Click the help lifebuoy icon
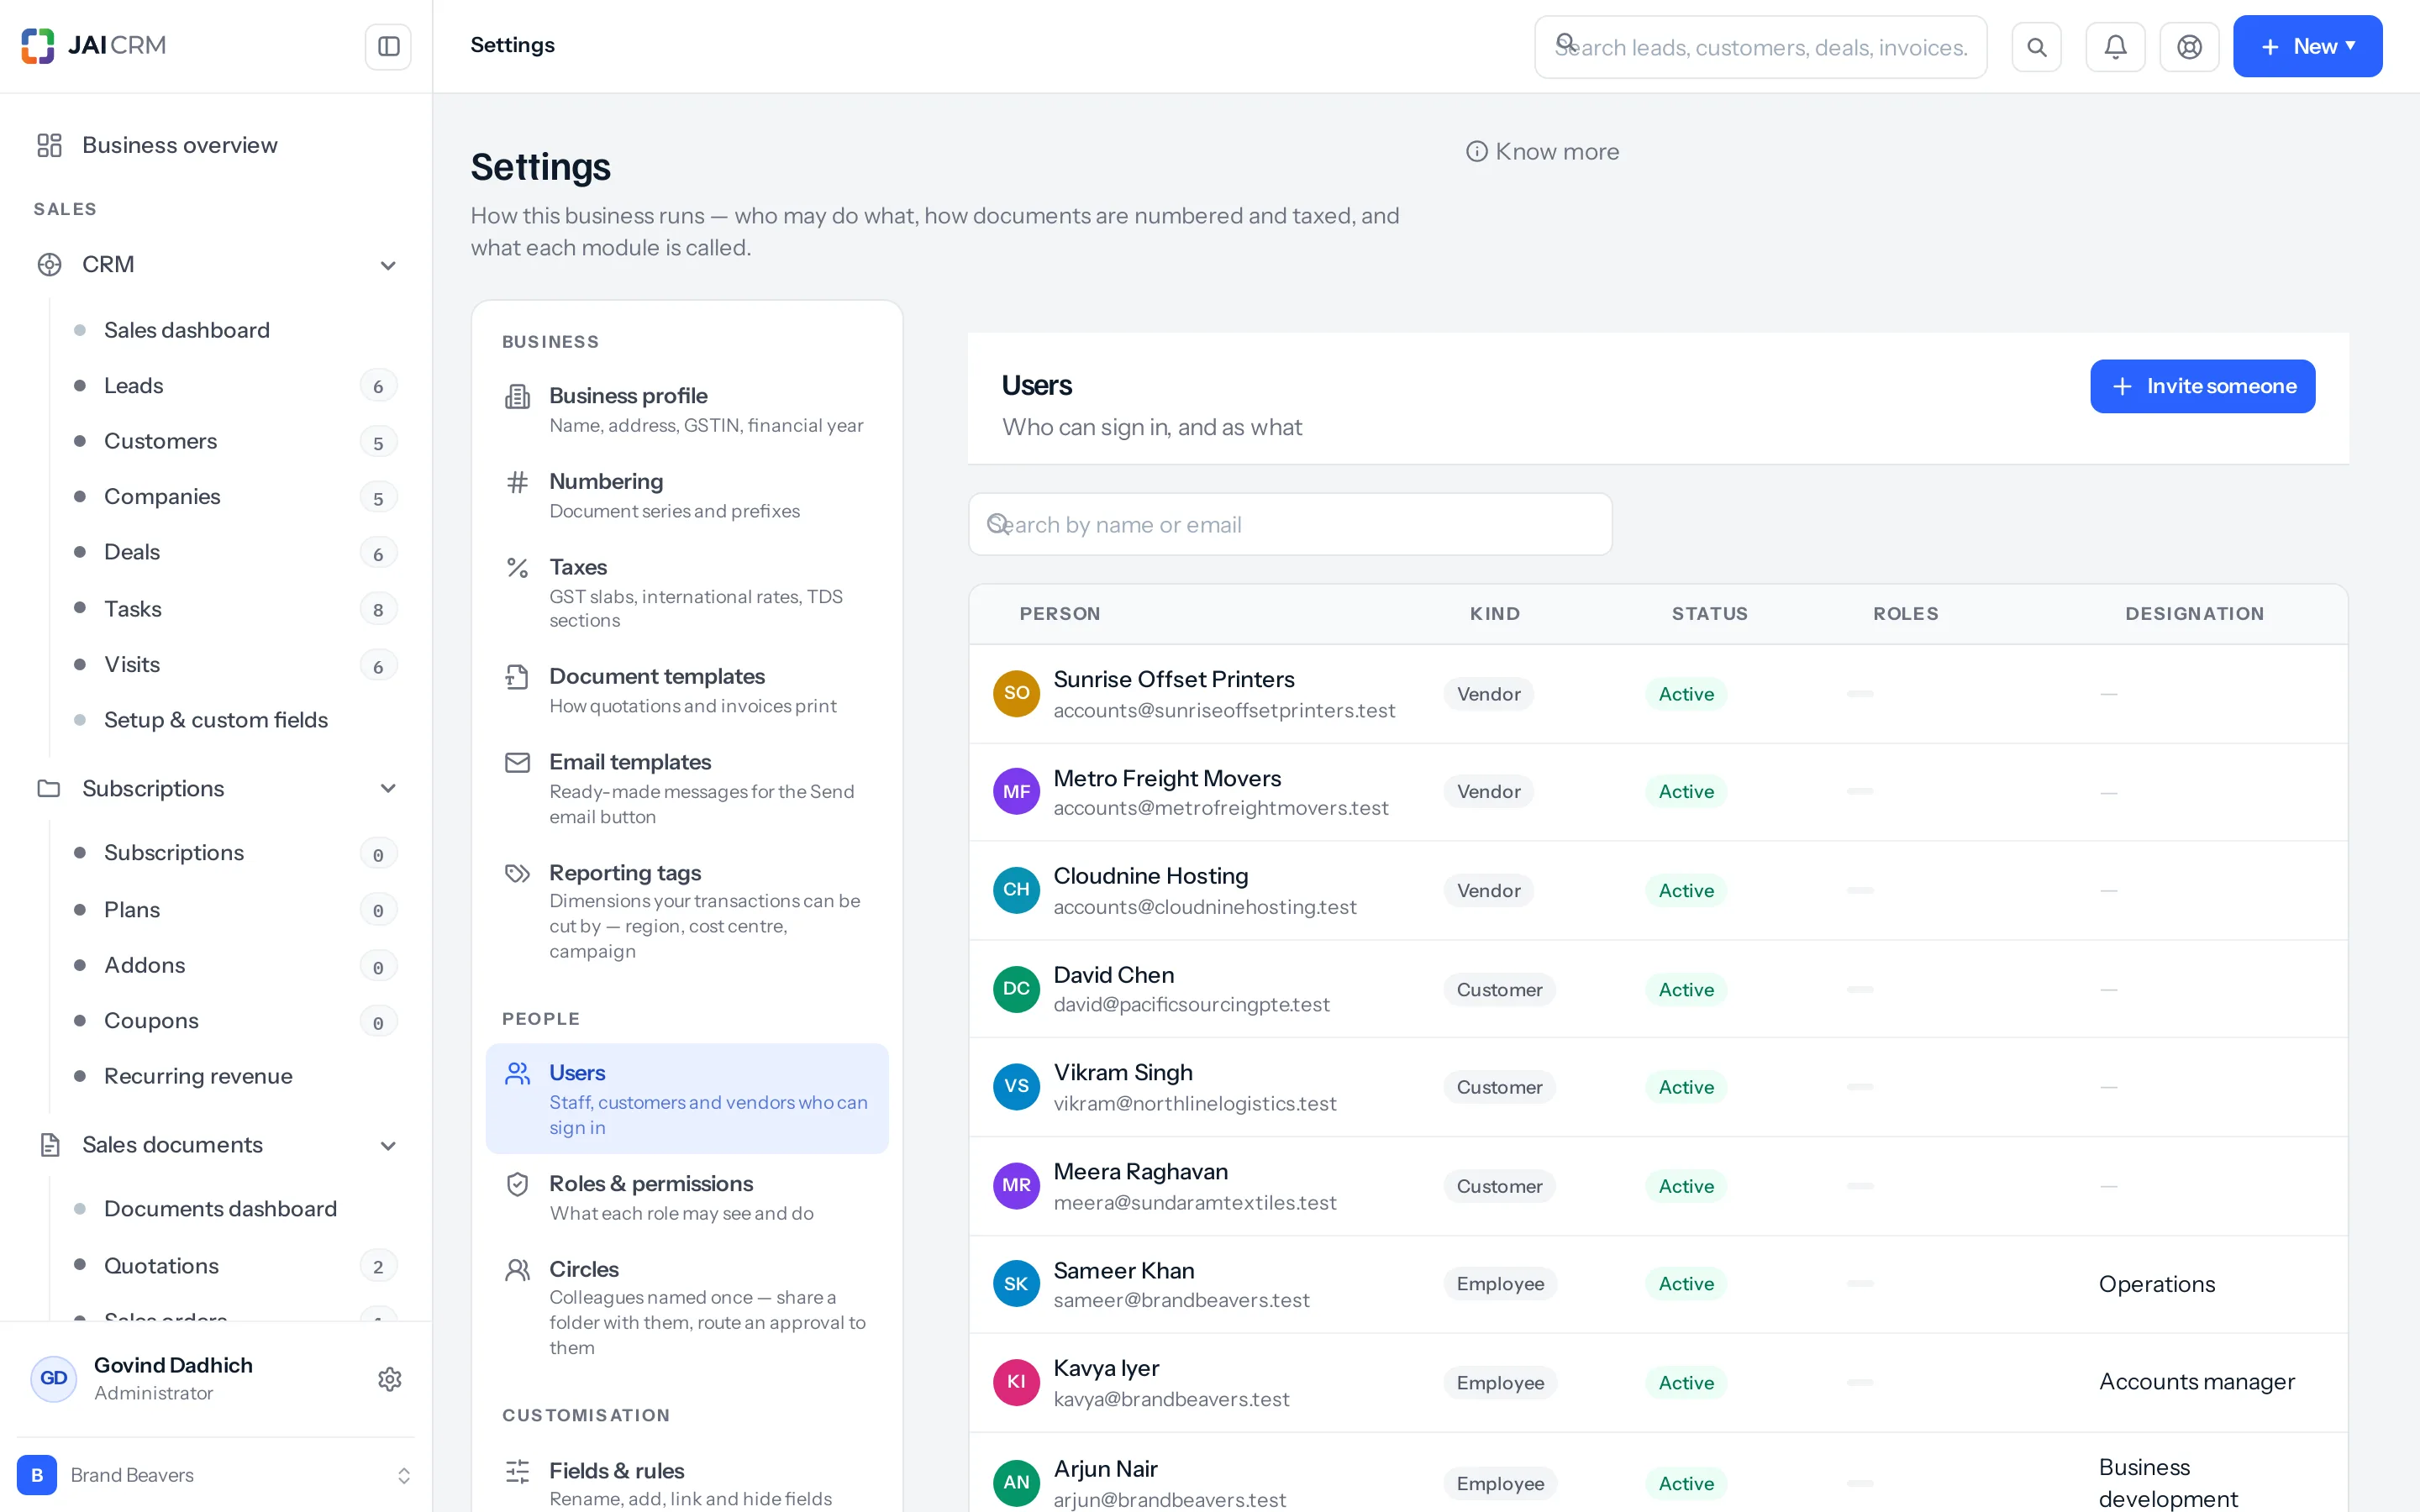Screen dimensions: 2420x1512 pyautogui.click(x=2189, y=47)
